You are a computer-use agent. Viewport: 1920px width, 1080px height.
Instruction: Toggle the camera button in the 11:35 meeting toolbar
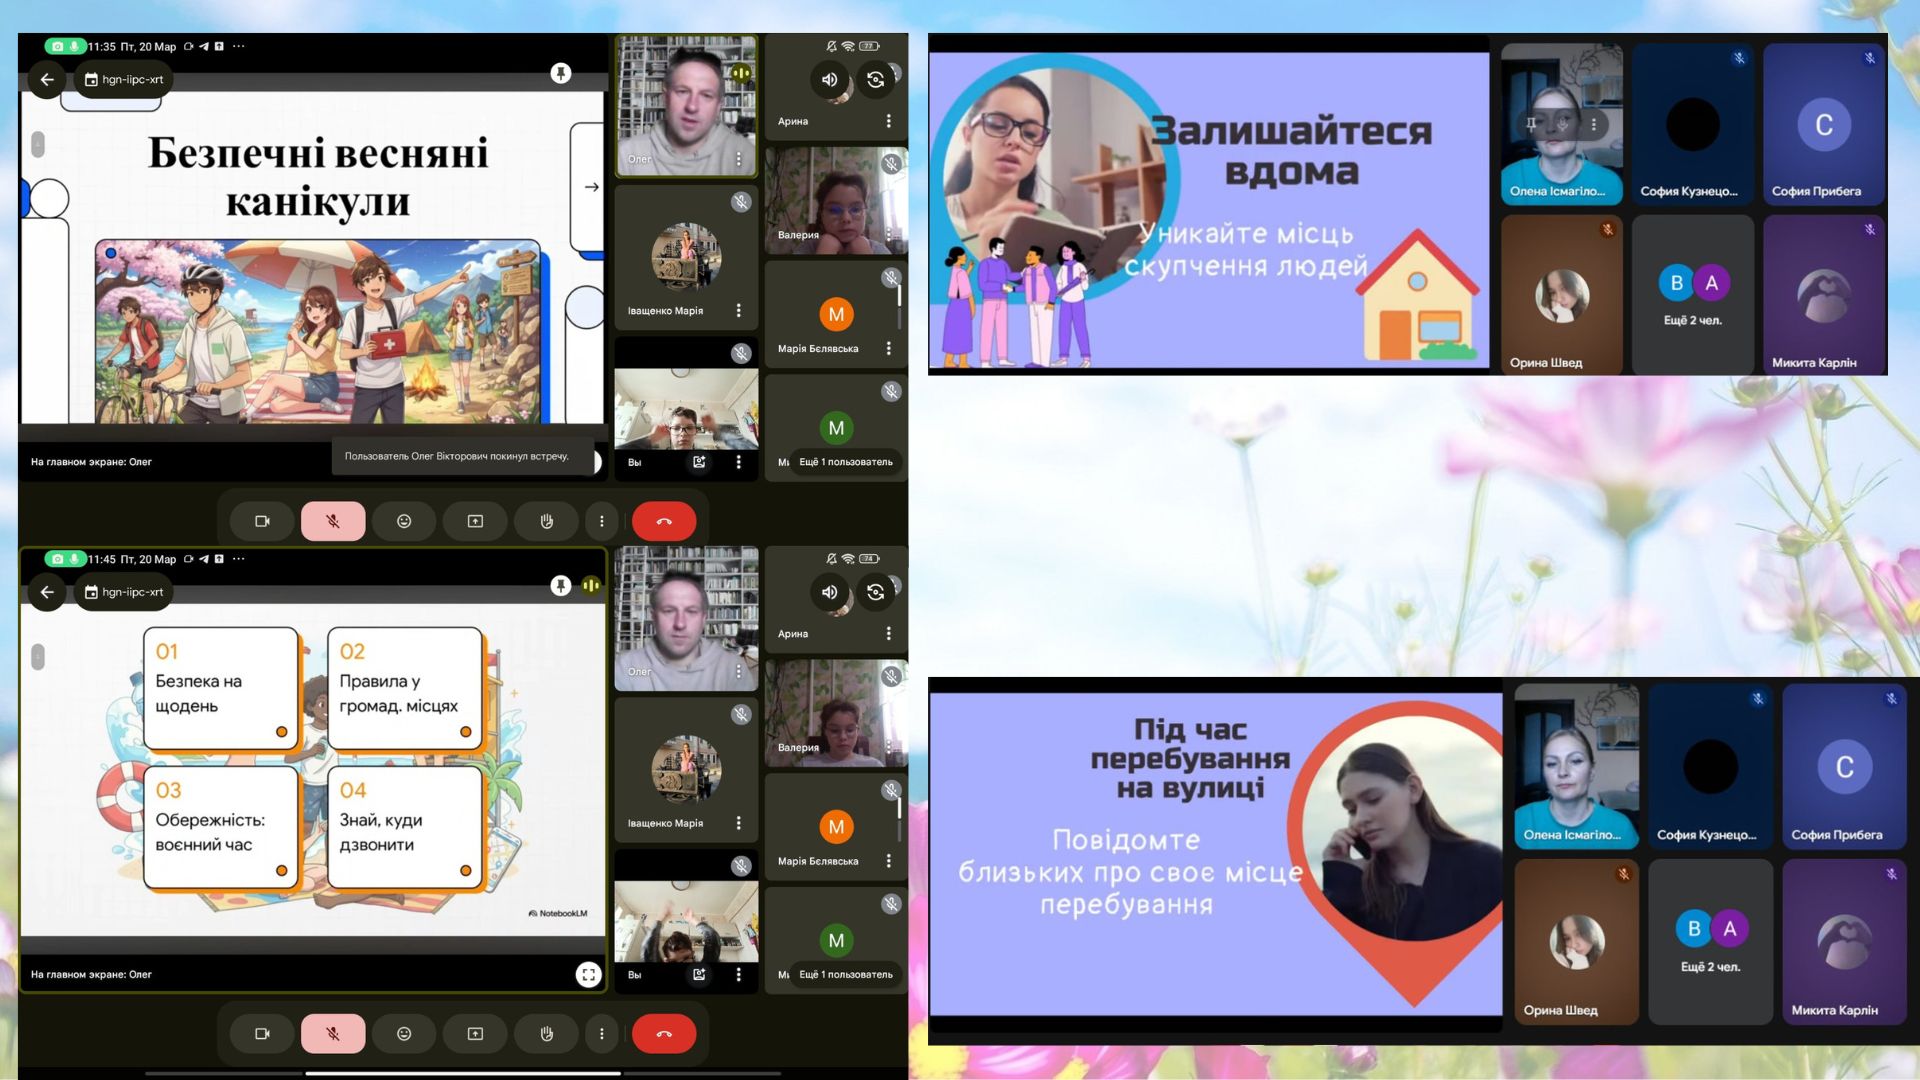click(x=262, y=521)
